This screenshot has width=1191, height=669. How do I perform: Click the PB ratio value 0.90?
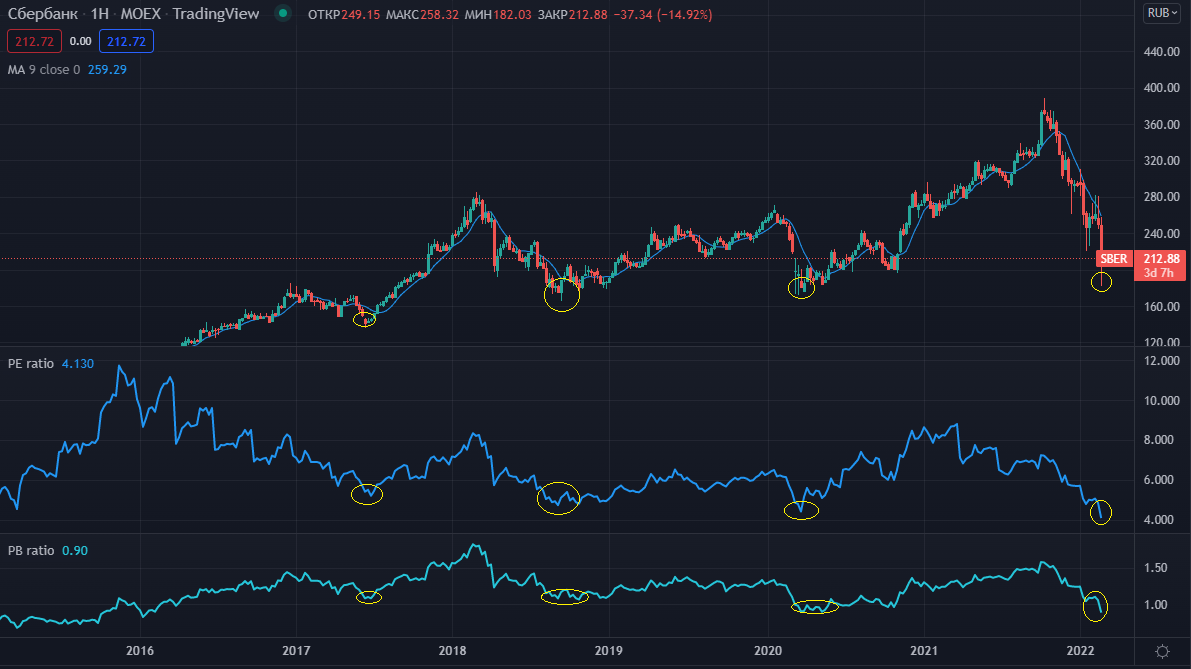pyautogui.click(x=74, y=551)
